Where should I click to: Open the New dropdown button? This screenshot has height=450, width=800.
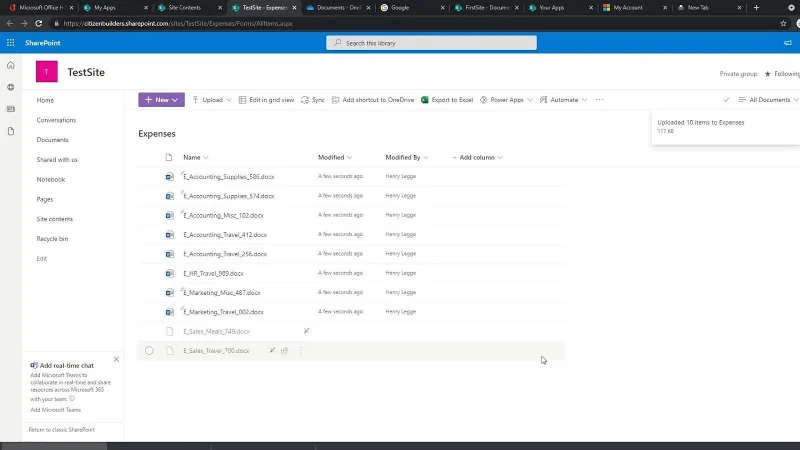tap(161, 100)
